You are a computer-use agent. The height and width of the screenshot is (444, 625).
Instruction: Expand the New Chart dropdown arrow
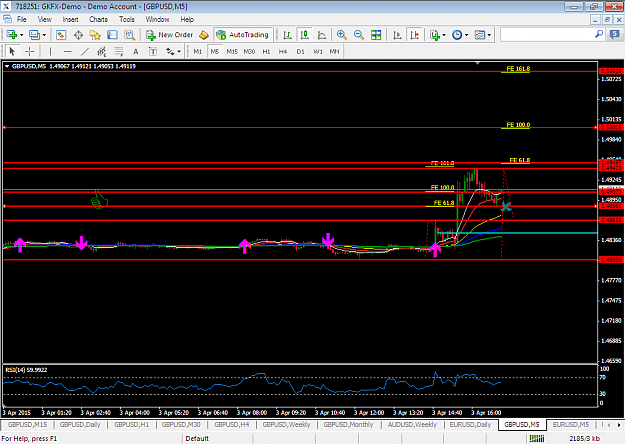coord(22,35)
